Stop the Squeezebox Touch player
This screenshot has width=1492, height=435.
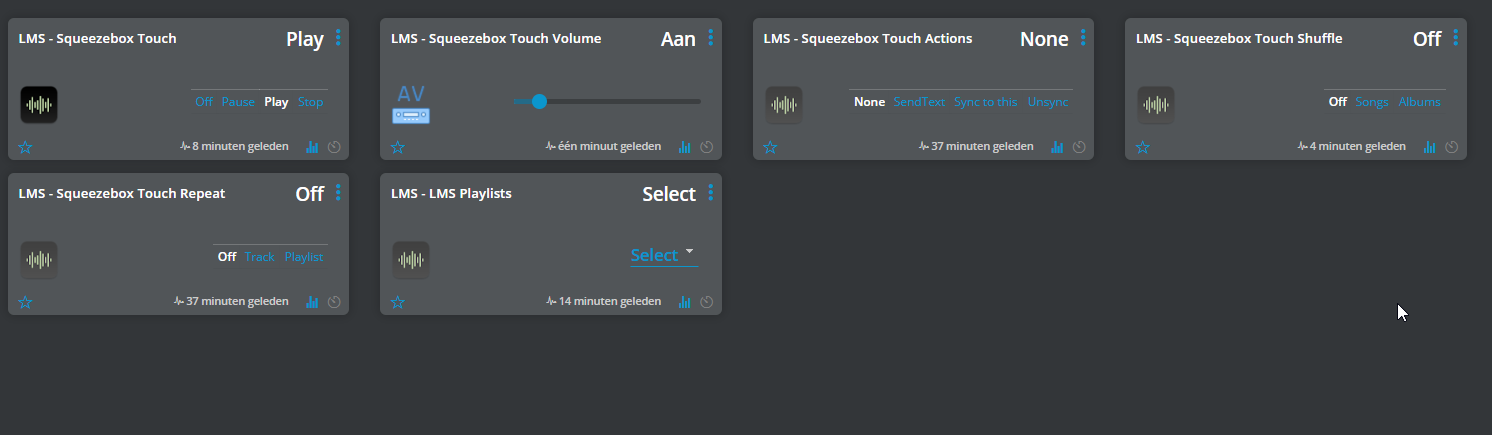(310, 102)
